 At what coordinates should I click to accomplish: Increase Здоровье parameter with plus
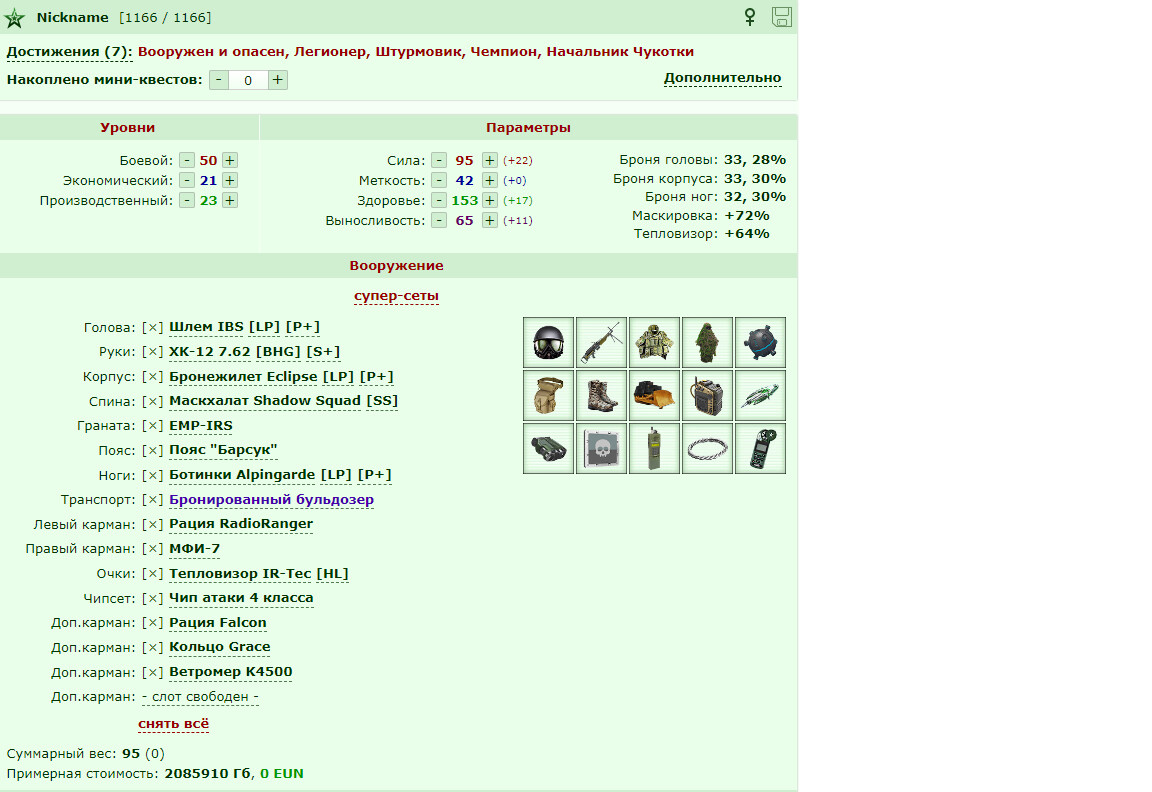click(490, 200)
